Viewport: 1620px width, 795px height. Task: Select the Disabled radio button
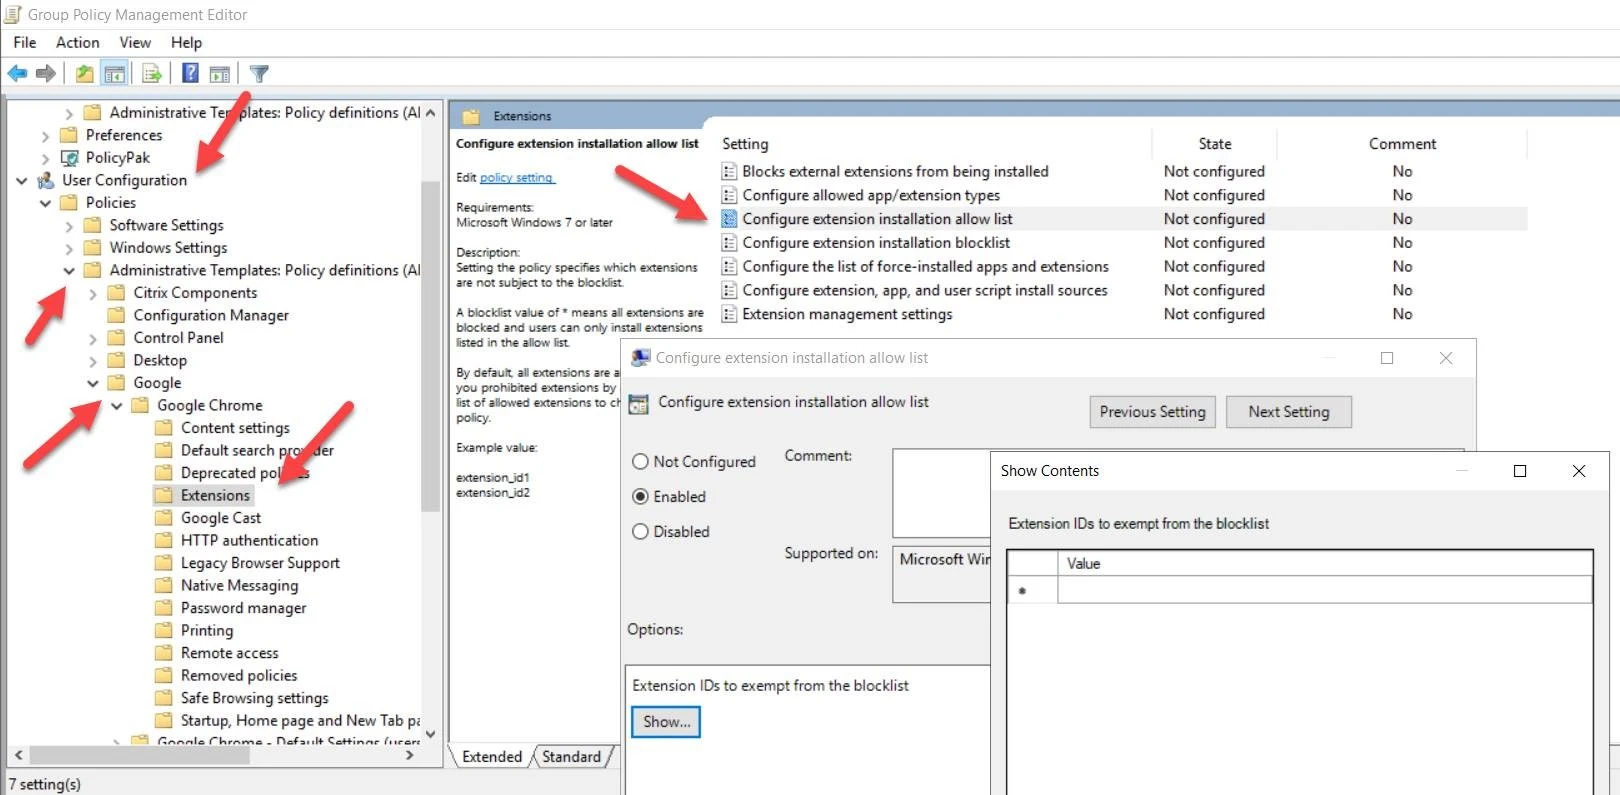[x=641, y=532]
